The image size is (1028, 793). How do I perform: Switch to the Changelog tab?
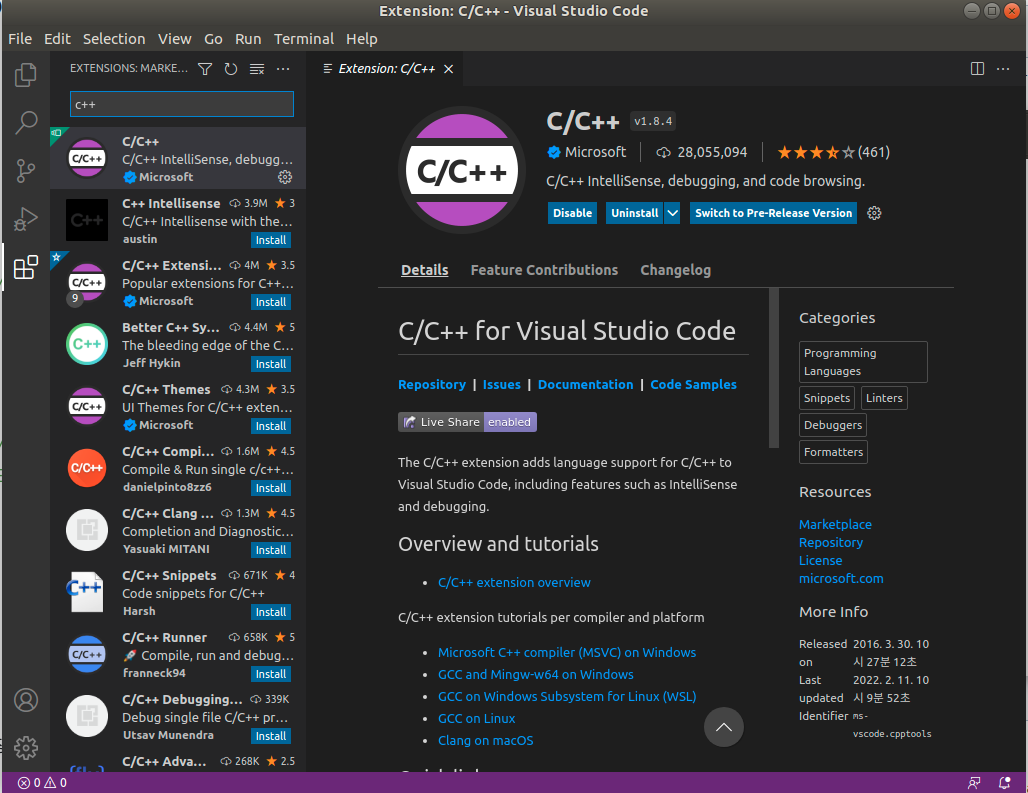pos(675,270)
